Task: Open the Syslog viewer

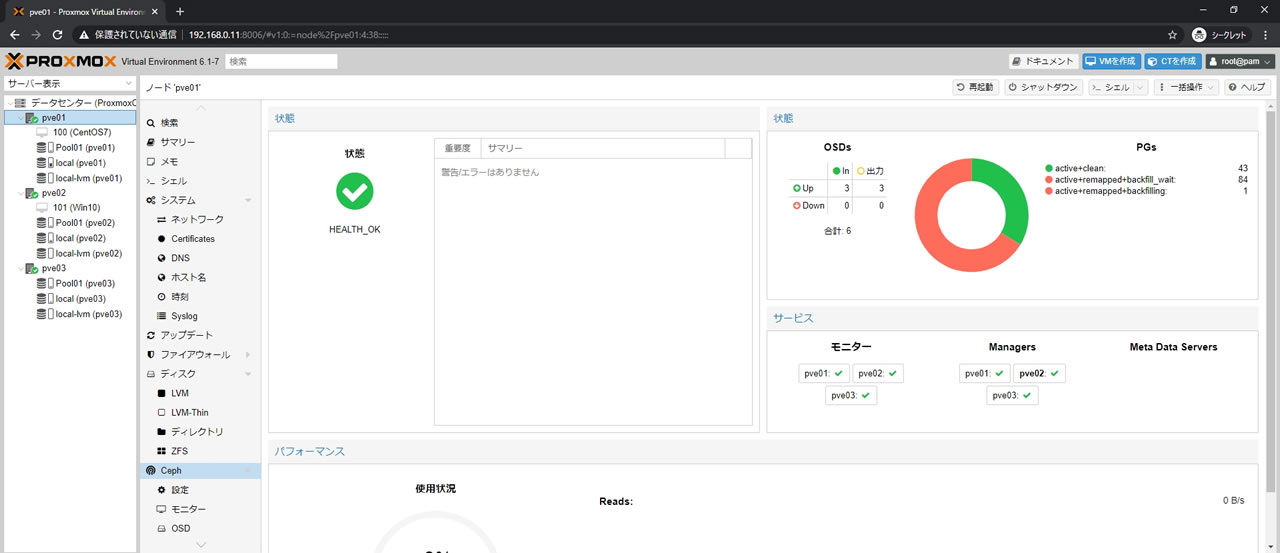Action: pyautogui.click(x=184, y=316)
